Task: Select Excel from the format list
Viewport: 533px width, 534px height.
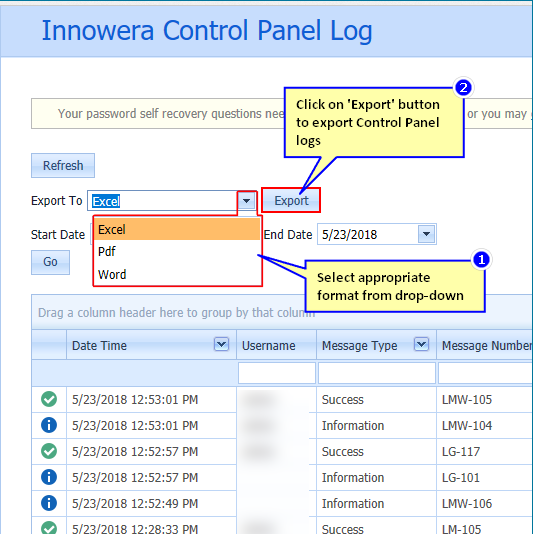Action: pyautogui.click(x=177, y=230)
